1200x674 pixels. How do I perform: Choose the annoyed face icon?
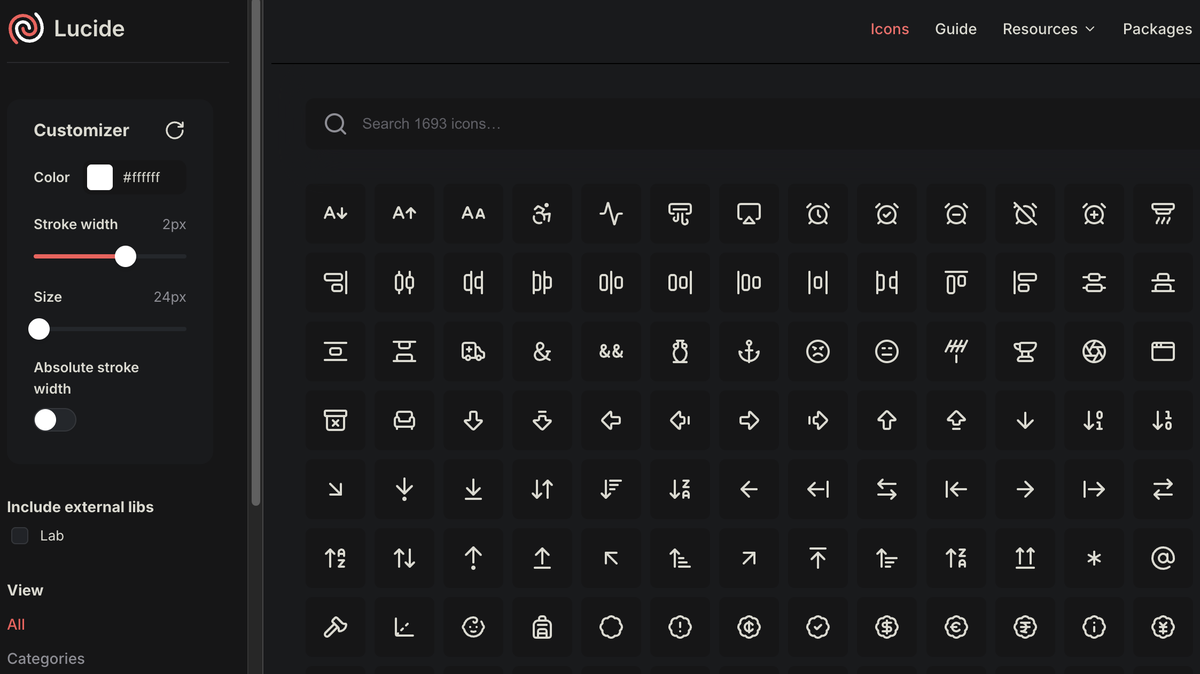[x=887, y=351]
